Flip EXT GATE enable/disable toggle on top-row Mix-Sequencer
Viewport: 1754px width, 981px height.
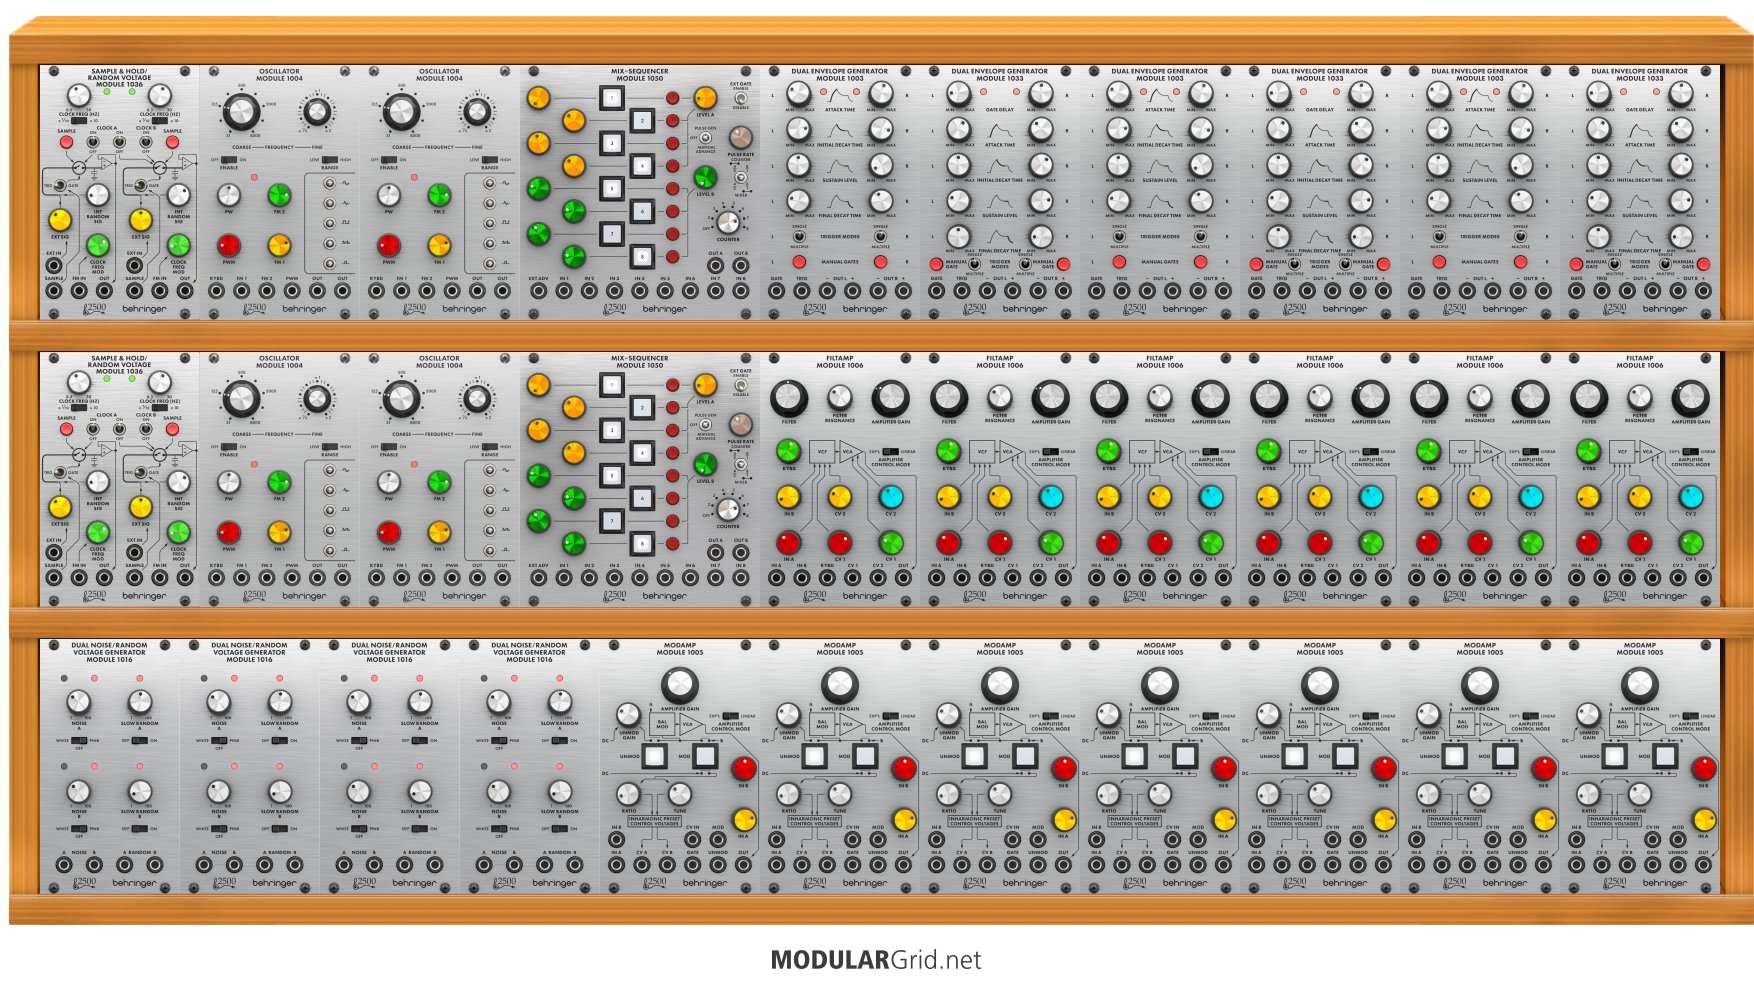[x=741, y=98]
